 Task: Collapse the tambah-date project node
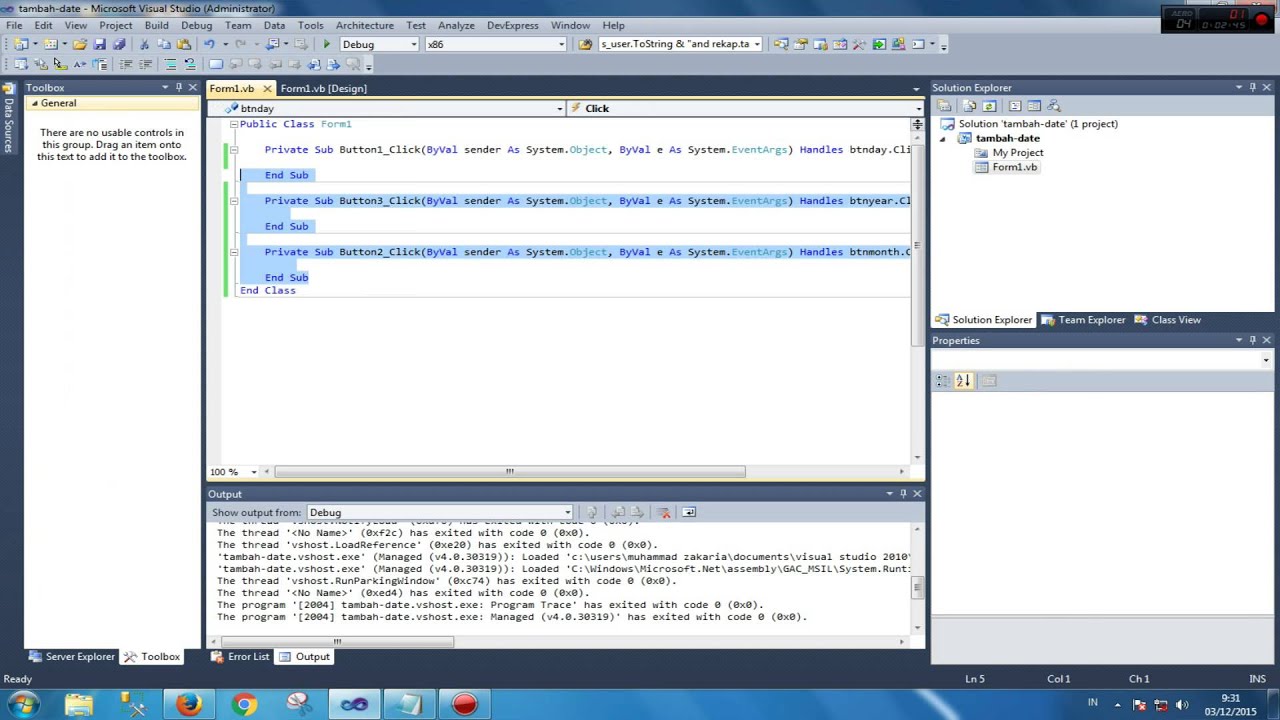(942, 139)
